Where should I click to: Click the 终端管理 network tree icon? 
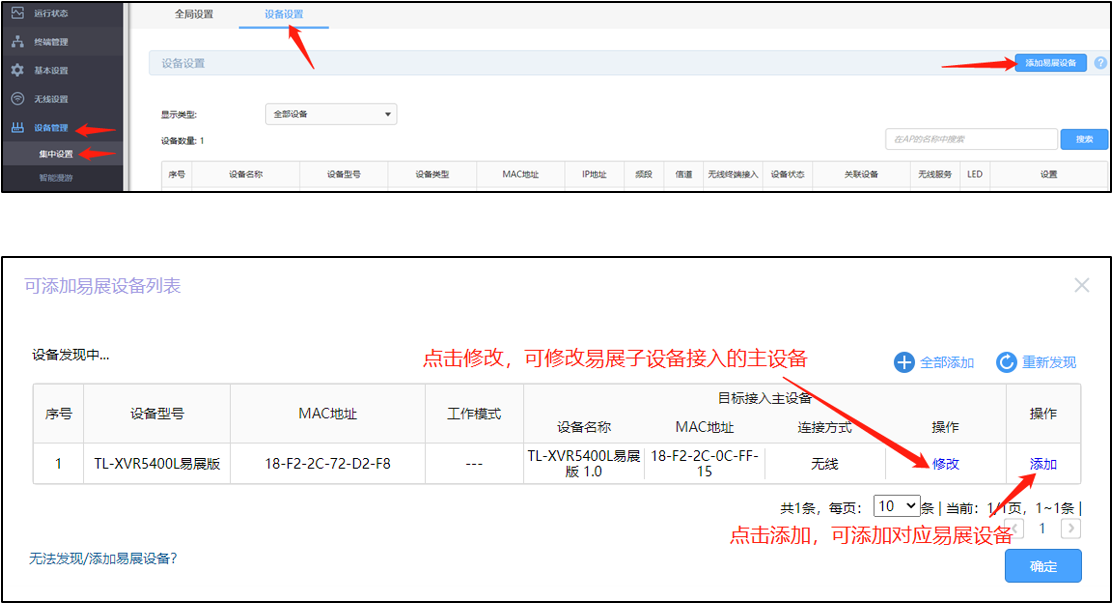tap(17, 42)
